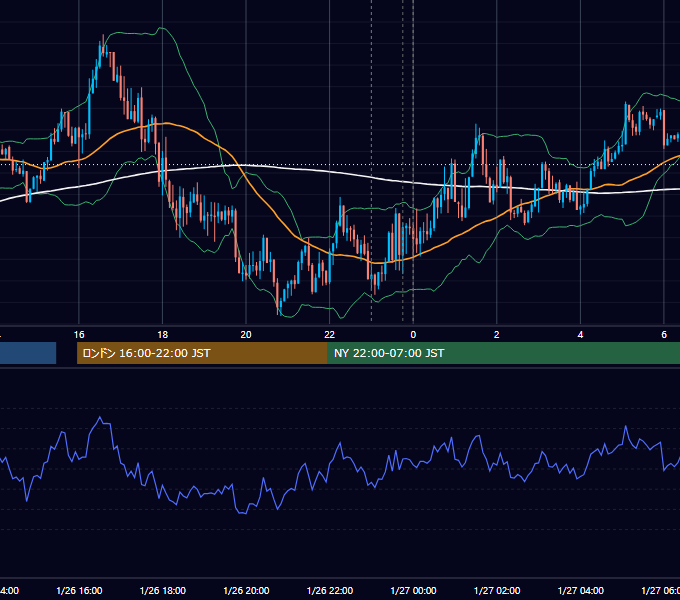680x600 pixels.
Task: Click the vertical dashed marker right of the 22 label
Action: point(371,160)
